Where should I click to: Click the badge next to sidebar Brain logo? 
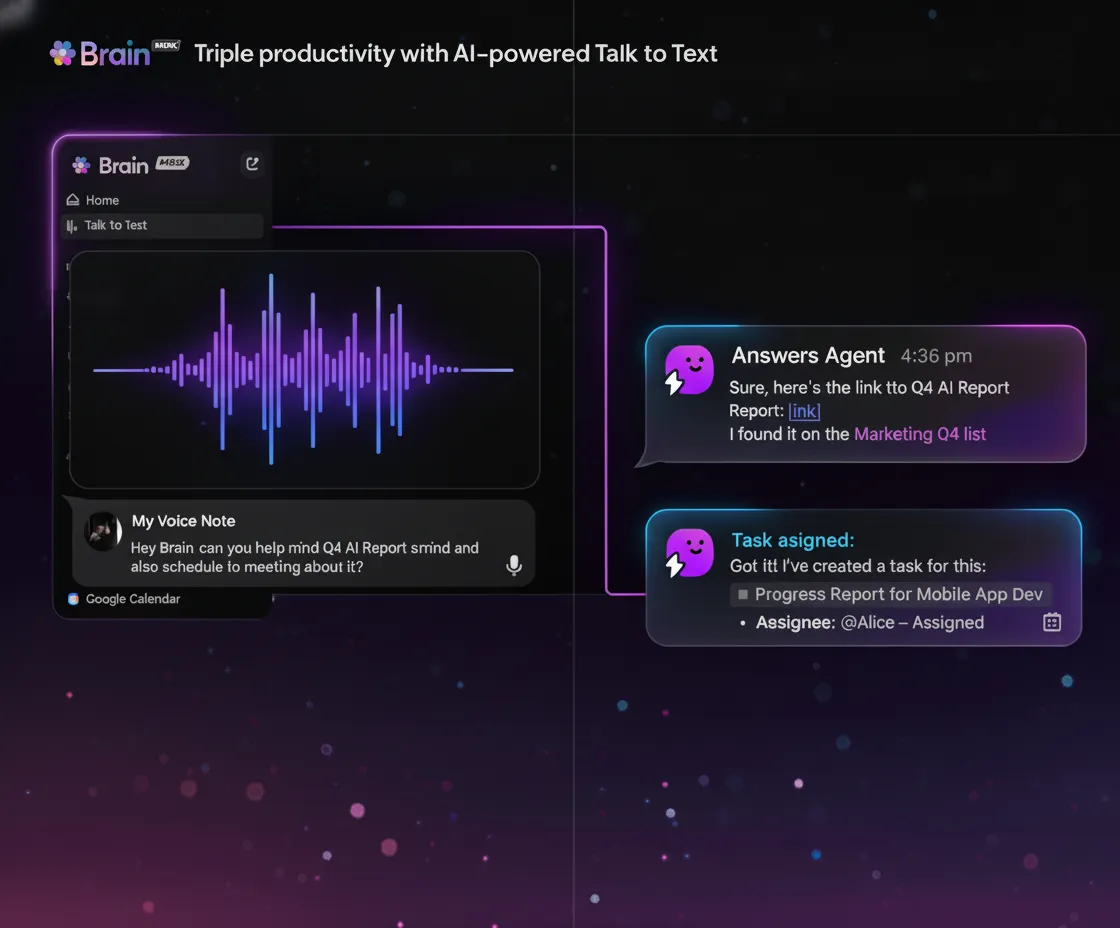tap(172, 162)
